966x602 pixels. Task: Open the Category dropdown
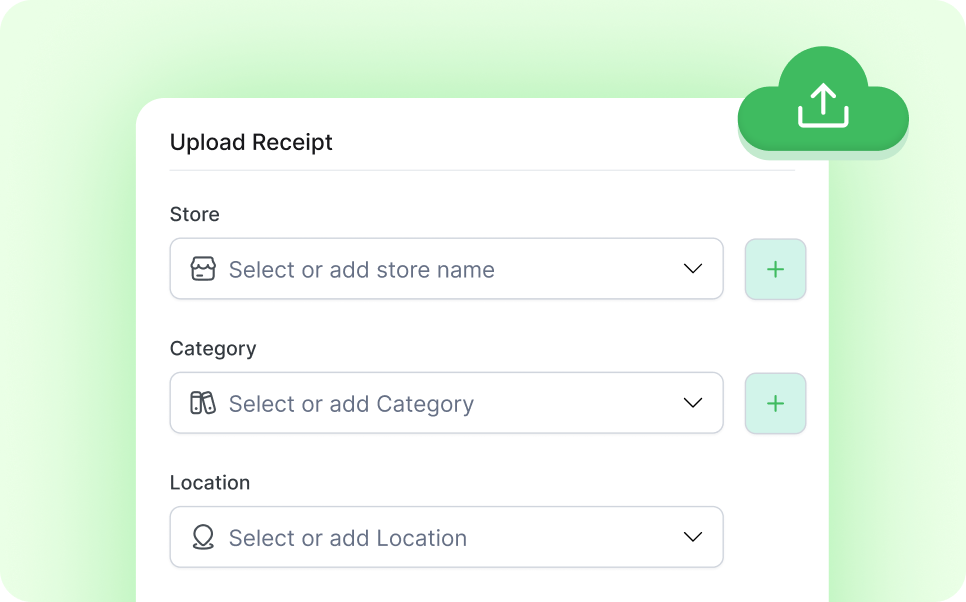pos(692,403)
